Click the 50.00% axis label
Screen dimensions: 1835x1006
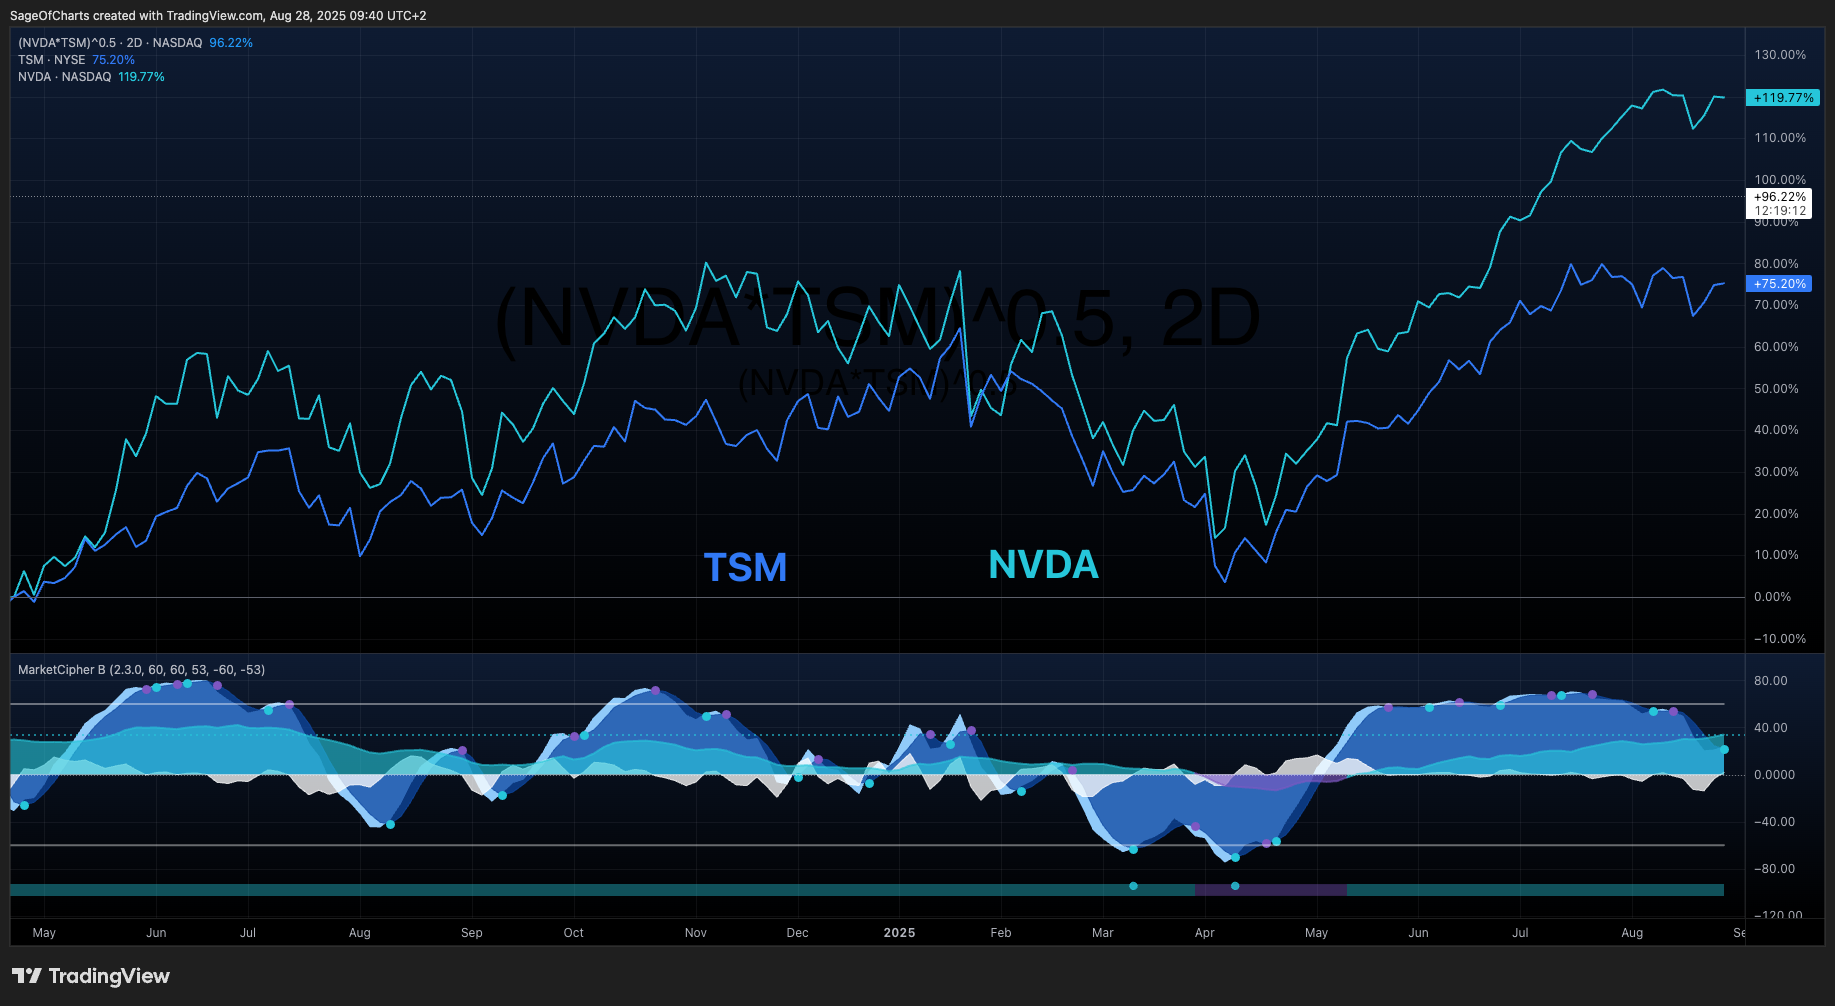tap(1776, 389)
